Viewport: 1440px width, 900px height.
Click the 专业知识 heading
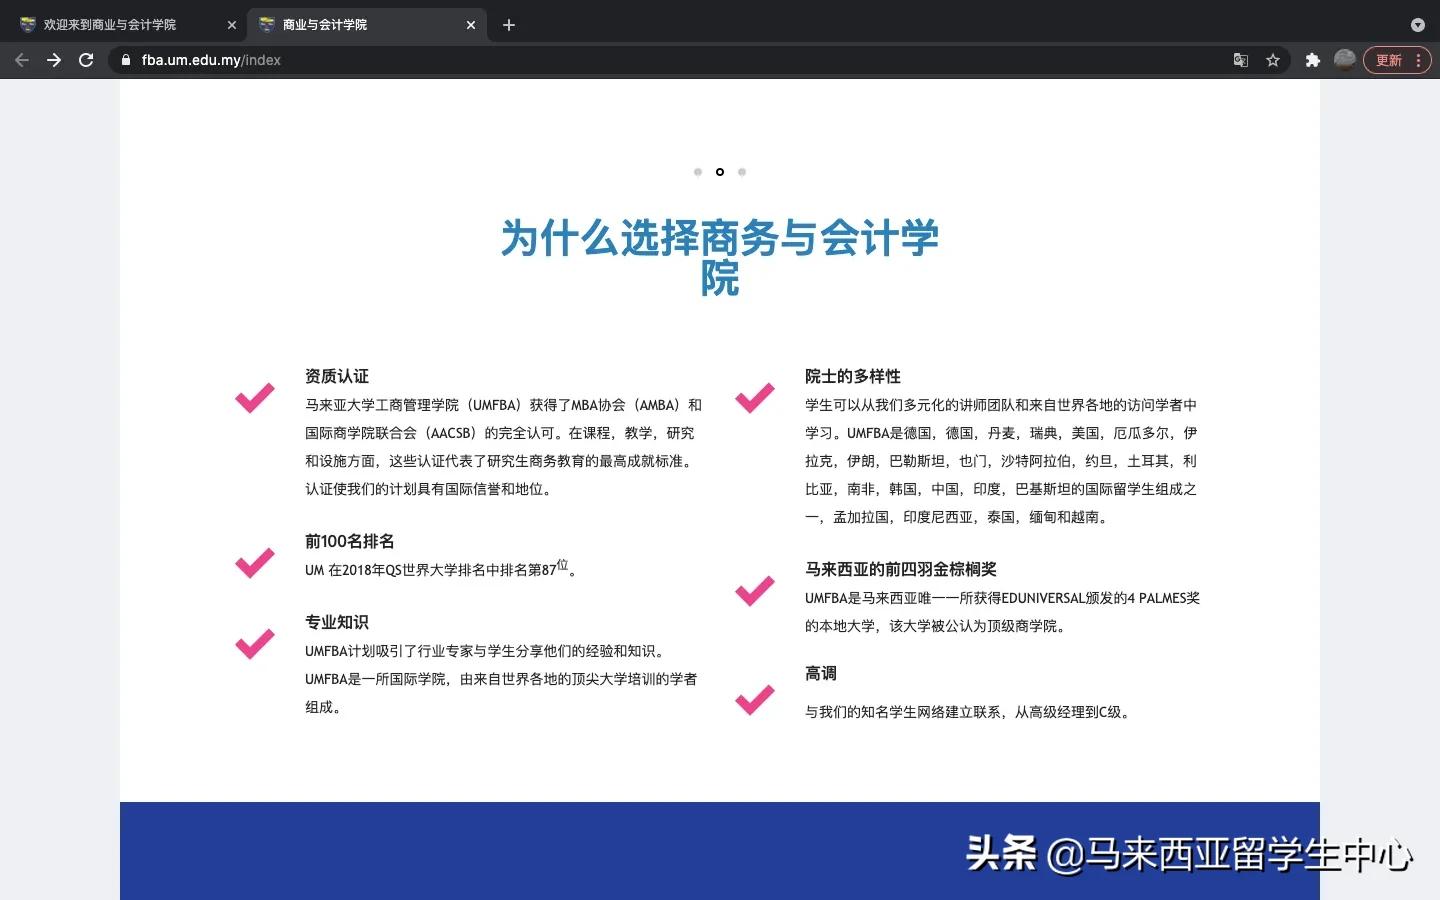tap(337, 622)
